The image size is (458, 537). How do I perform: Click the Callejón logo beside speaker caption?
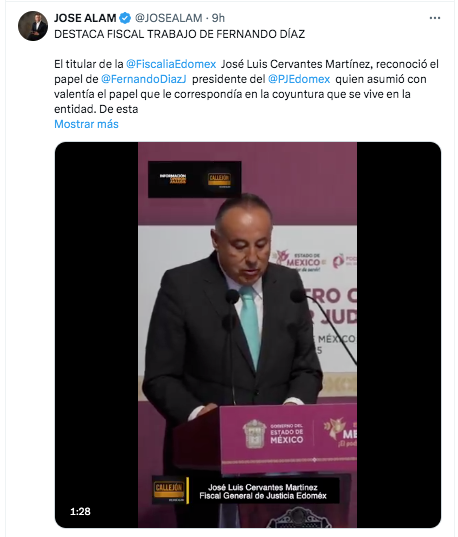click(170, 490)
